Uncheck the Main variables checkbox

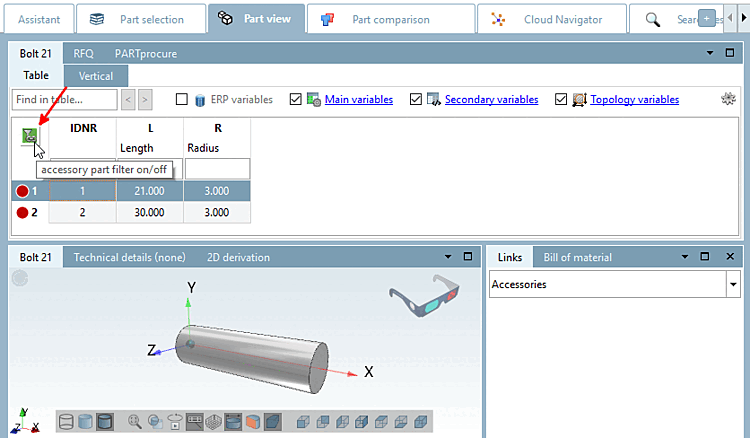point(296,99)
